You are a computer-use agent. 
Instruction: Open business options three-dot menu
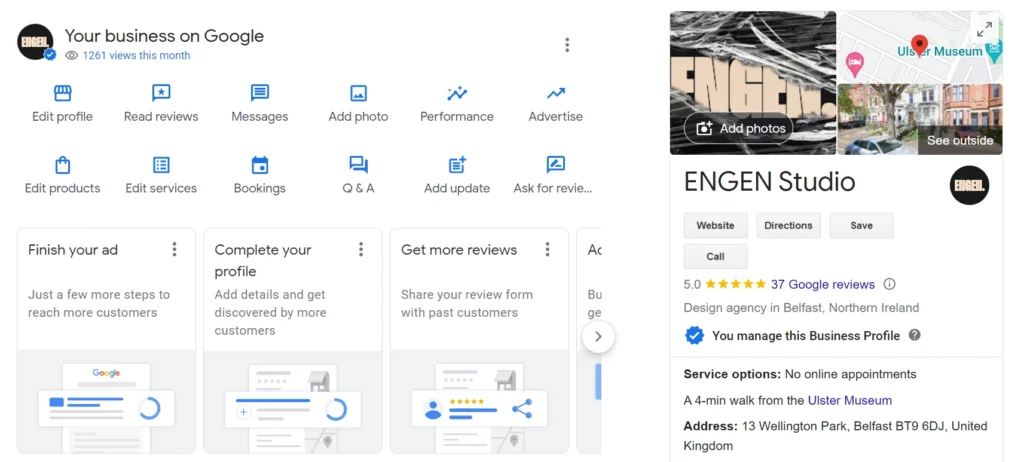click(x=567, y=44)
